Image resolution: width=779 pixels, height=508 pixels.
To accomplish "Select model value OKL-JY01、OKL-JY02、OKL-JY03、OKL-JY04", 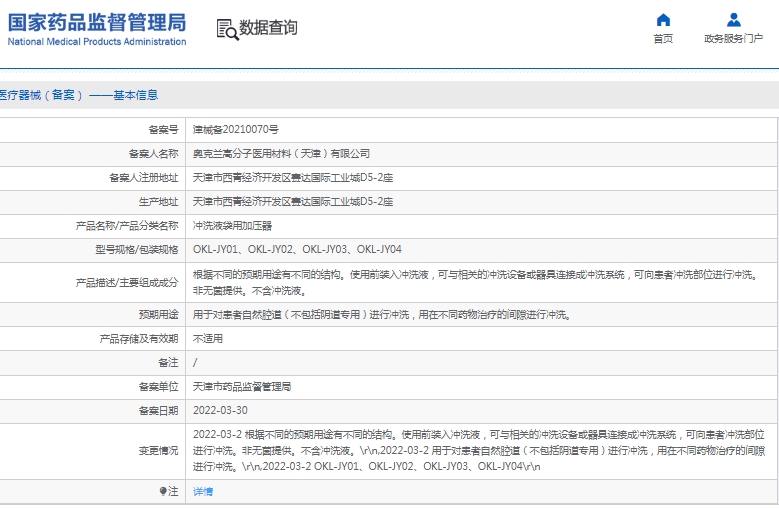I will coord(297,249).
